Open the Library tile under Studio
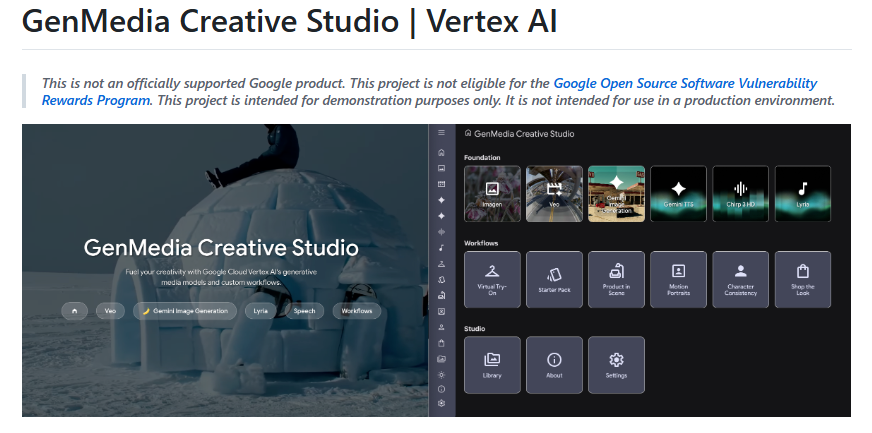 click(x=492, y=365)
